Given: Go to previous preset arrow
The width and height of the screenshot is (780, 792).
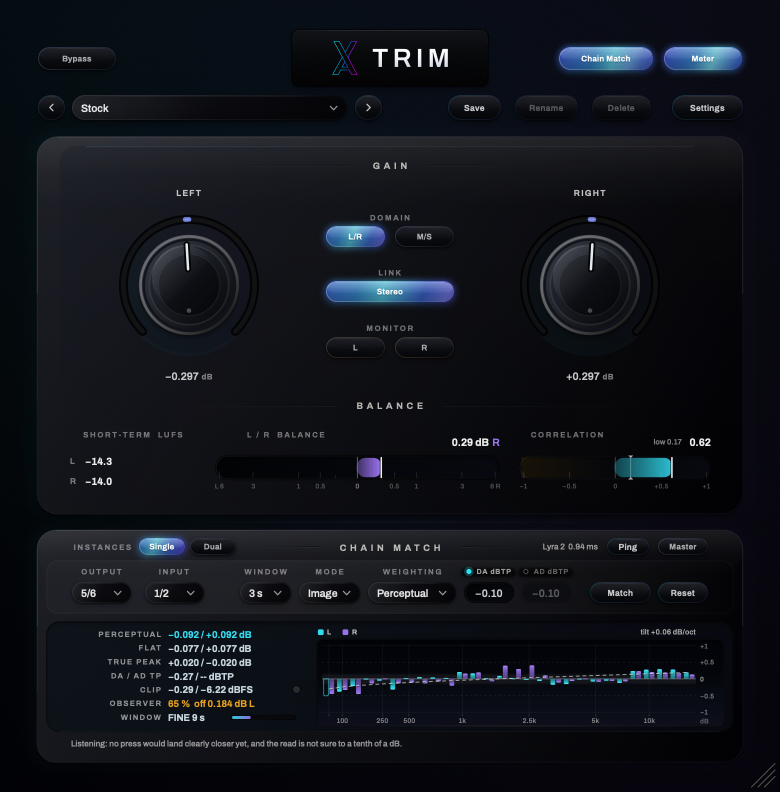Looking at the screenshot, I should coord(52,108).
